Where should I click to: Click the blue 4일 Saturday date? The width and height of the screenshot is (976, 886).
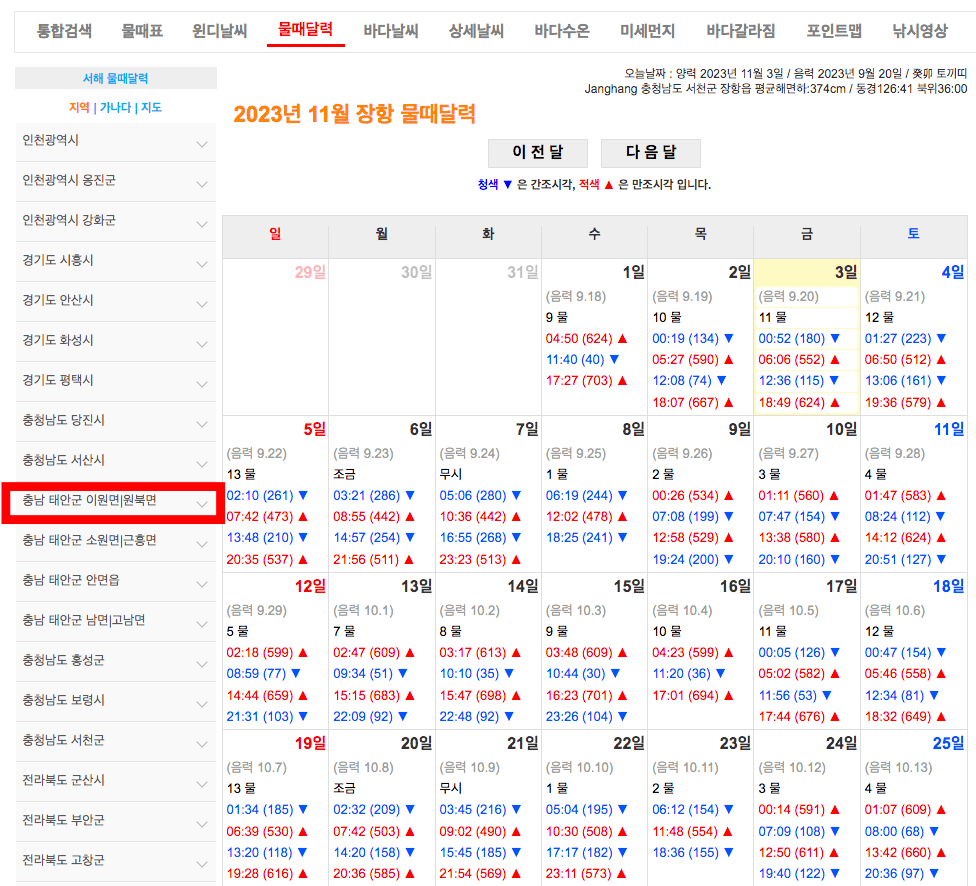(953, 272)
